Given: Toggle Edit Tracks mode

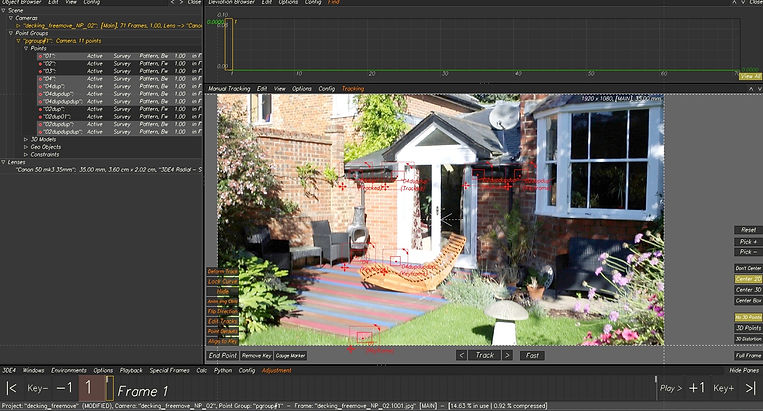Looking at the screenshot, I should pyautogui.click(x=222, y=321).
